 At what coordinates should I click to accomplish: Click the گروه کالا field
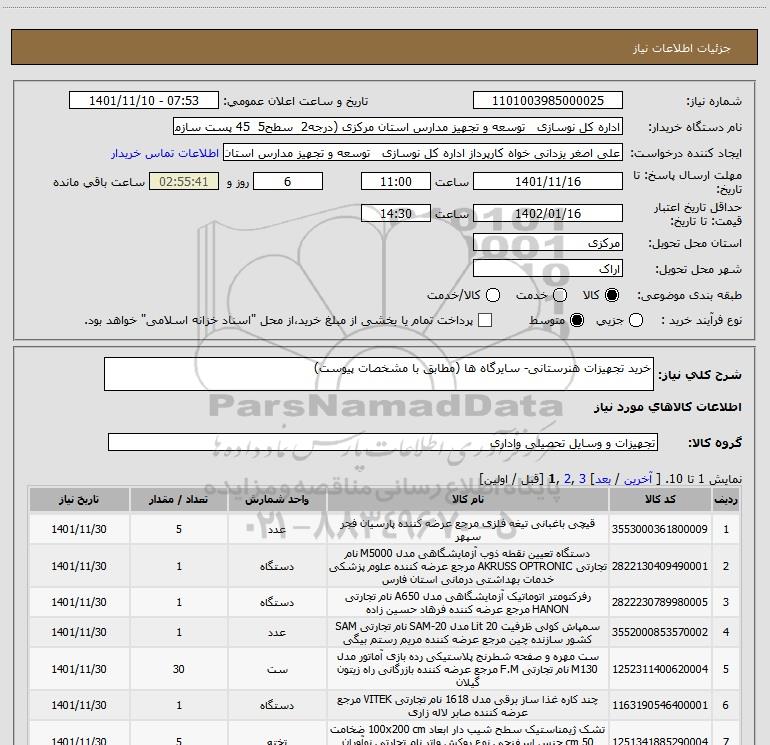click(383, 442)
